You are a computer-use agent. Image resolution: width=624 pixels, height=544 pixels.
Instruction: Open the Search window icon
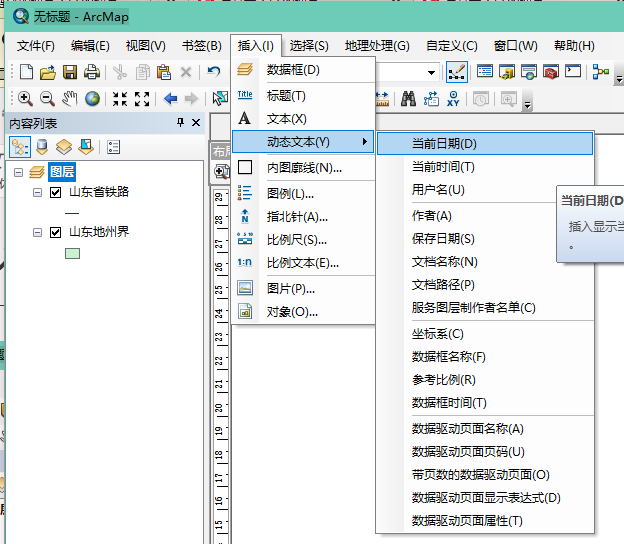pyautogui.click(x=529, y=72)
